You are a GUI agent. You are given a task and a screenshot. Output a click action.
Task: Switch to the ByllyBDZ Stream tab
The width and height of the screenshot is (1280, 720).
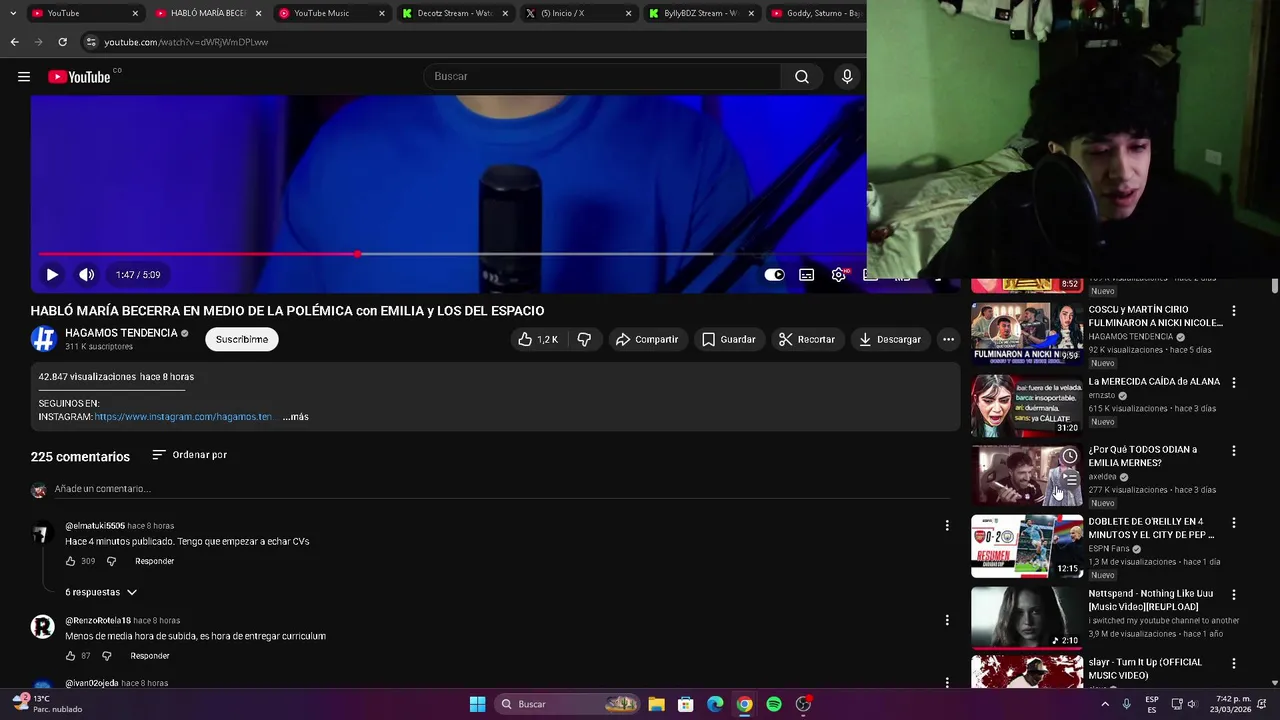[700, 13]
